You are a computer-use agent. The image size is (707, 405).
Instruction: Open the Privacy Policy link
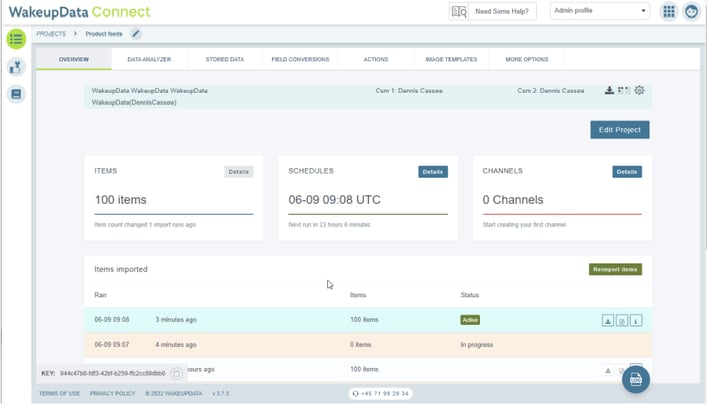112,394
